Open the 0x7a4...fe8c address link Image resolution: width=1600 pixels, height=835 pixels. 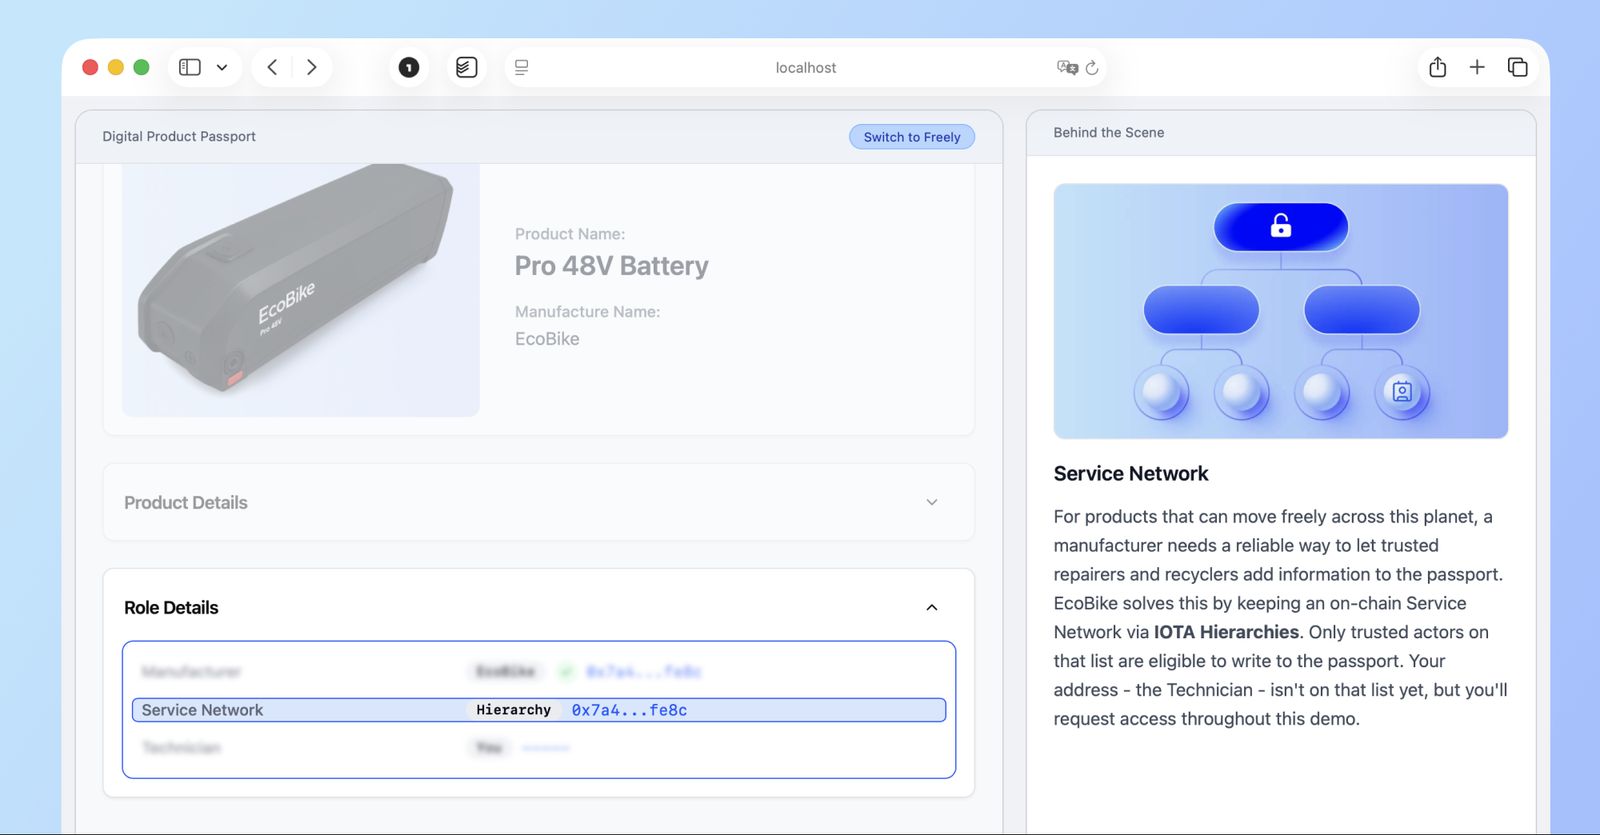(629, 710)
